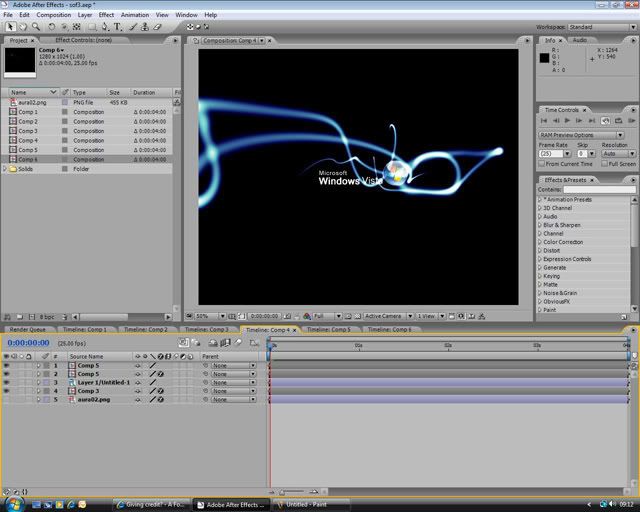Select the Eraser tool
This screenshot has width=640, height=512.
tap(157, 27)
